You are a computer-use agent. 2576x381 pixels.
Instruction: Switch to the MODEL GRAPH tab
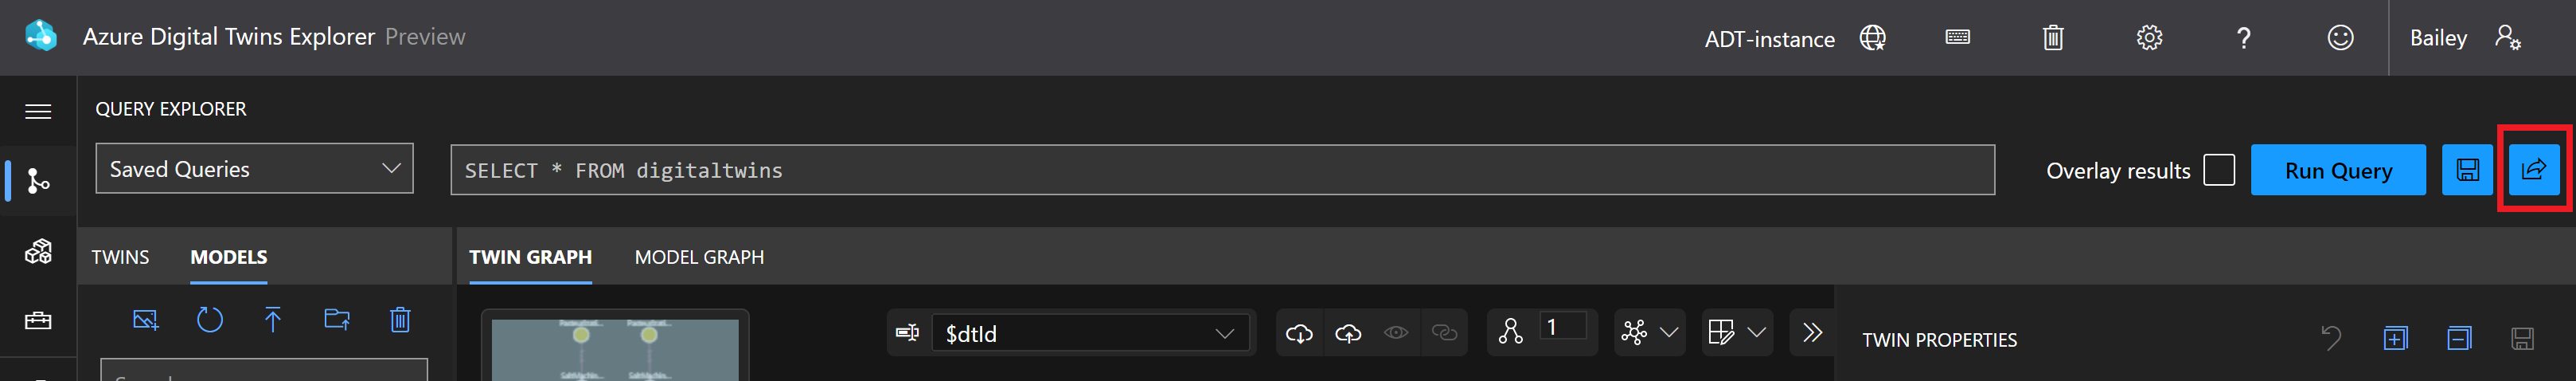(x=699, y=257)
